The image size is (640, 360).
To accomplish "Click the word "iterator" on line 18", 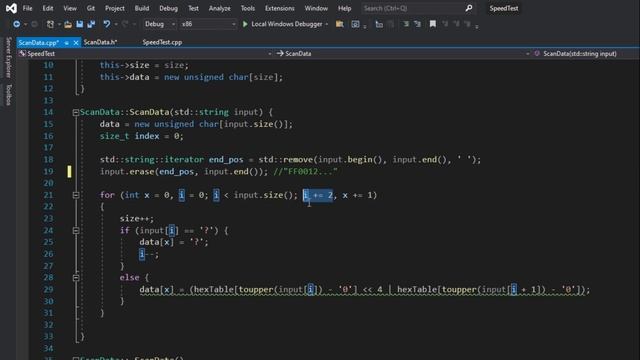I will coord(184,160).
